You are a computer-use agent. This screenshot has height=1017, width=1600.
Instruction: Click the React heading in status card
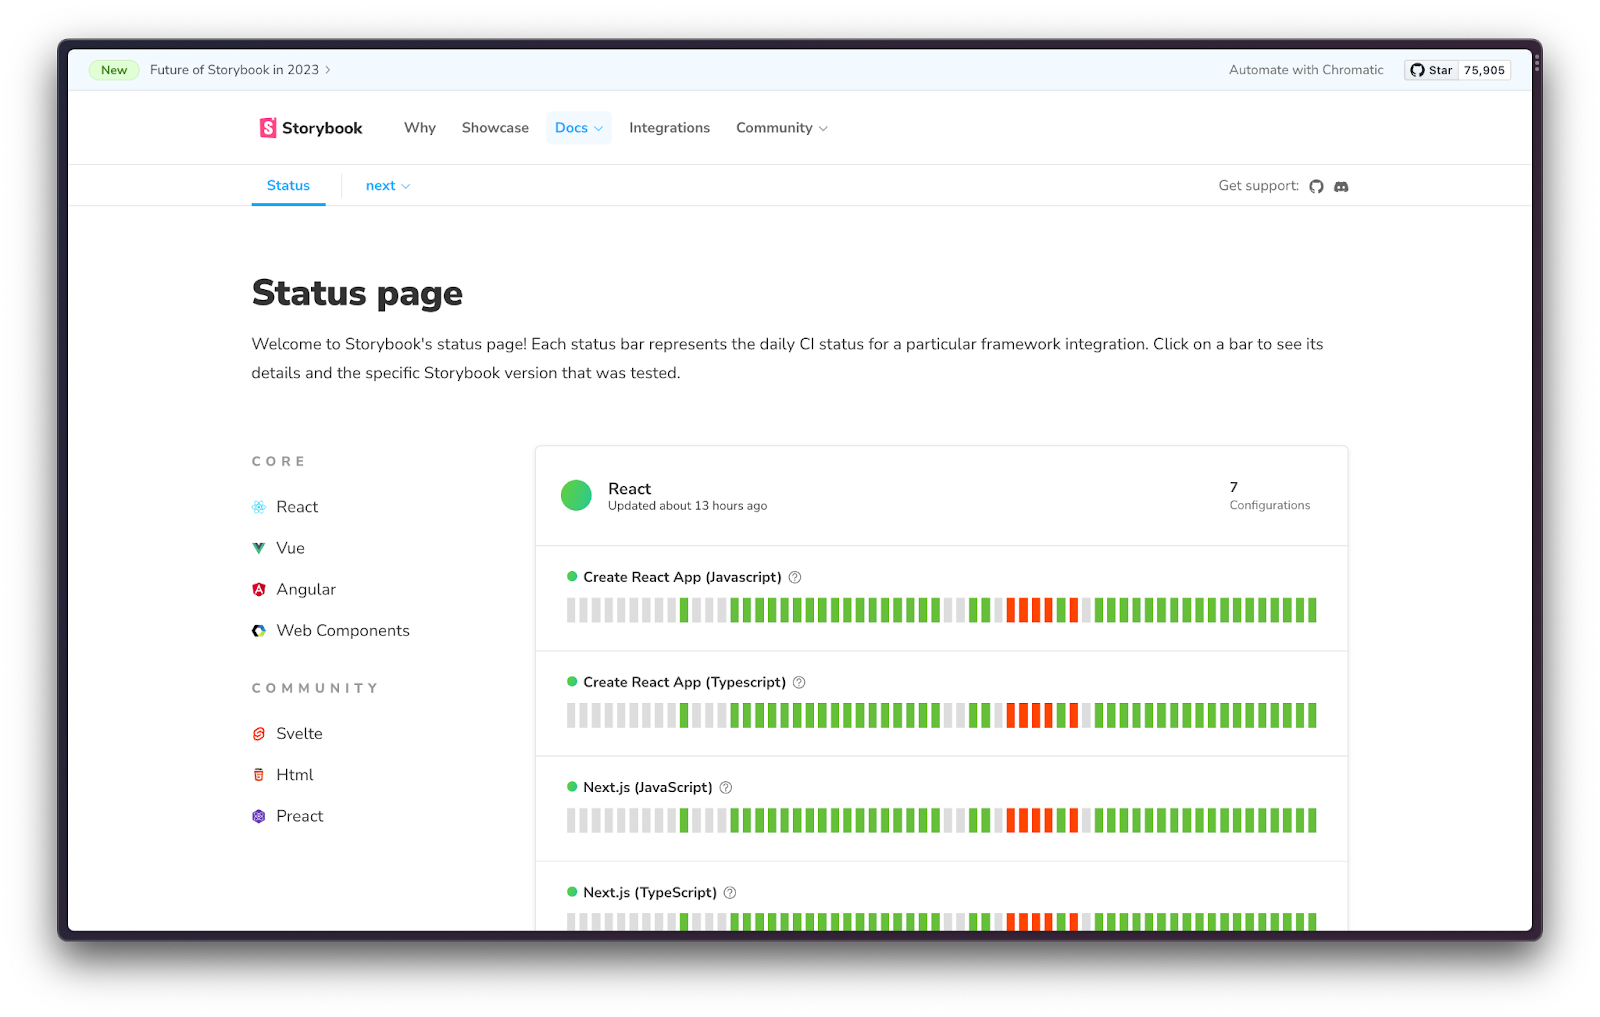click(629, 489)
